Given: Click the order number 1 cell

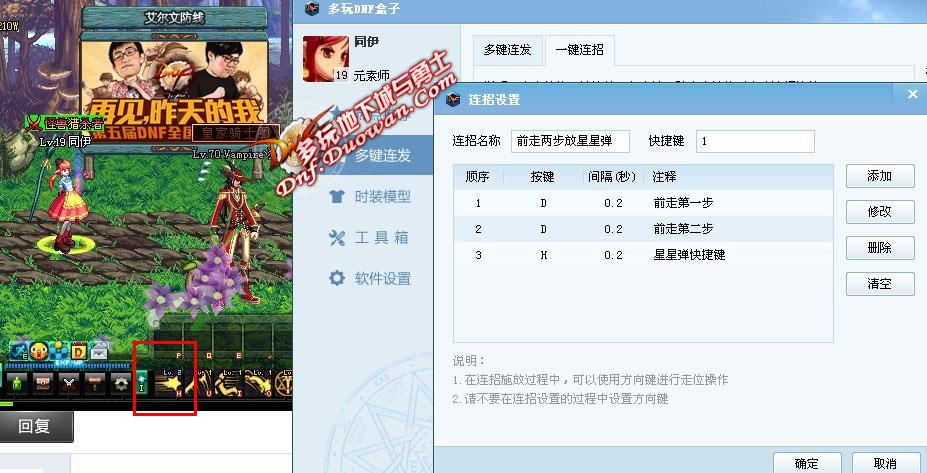Looking at the screenshot, I should [x=478, y=203].
